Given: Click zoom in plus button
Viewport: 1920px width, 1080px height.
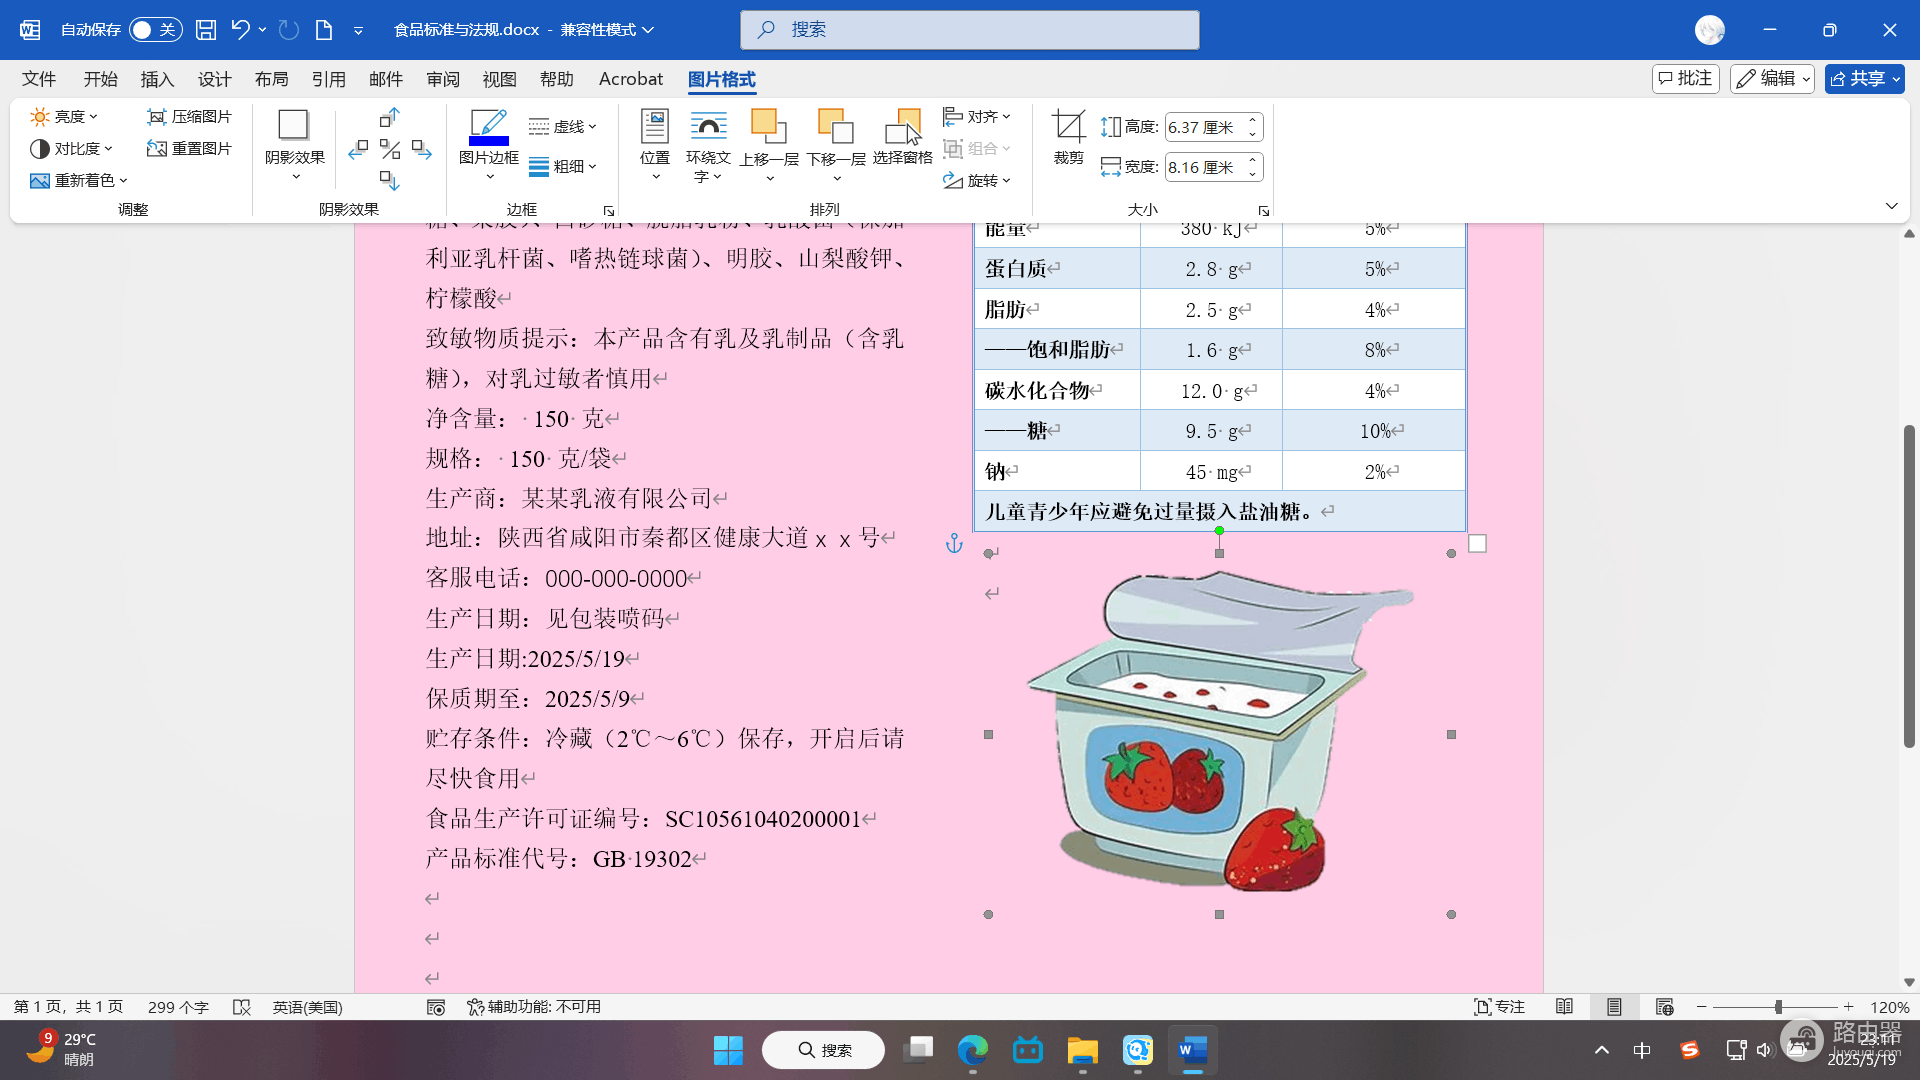Looking at the screenshot, I should [x=1849, y=1007].
